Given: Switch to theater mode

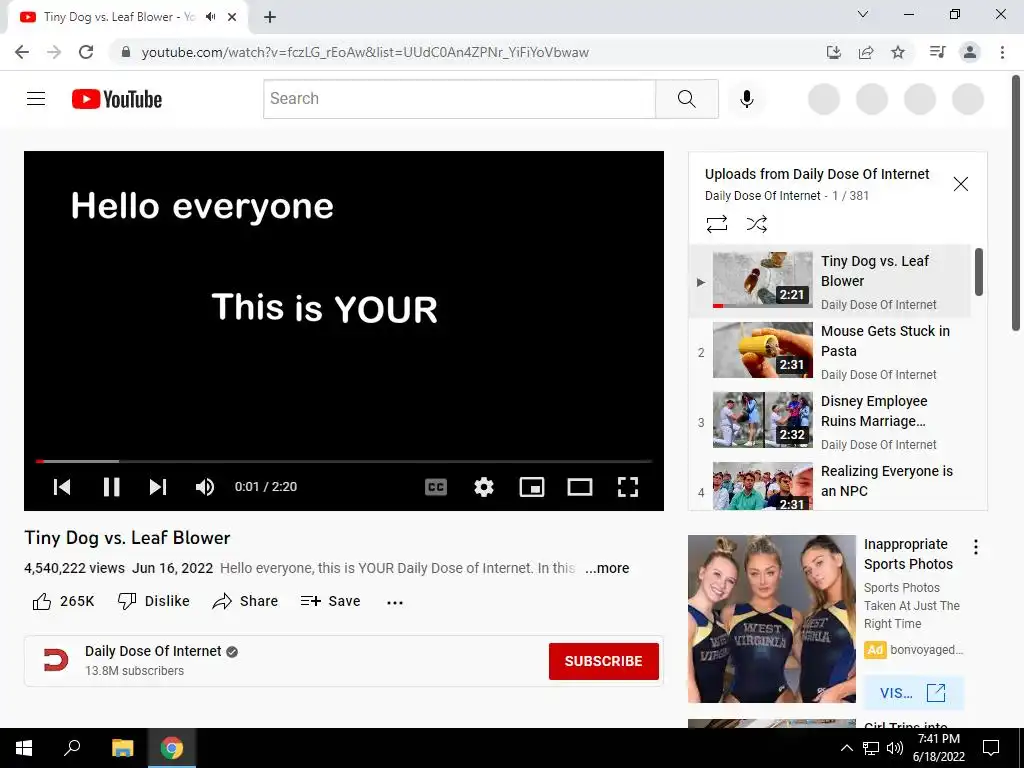Looking at the screenshot, I should pos(579,487).
